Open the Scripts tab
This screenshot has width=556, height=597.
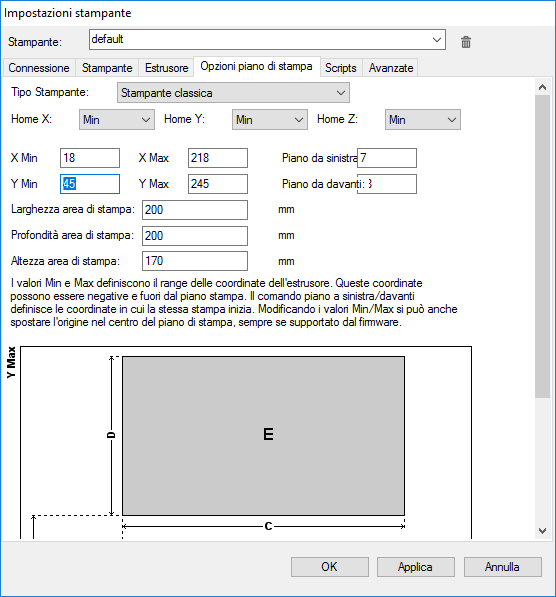[341, 68]
